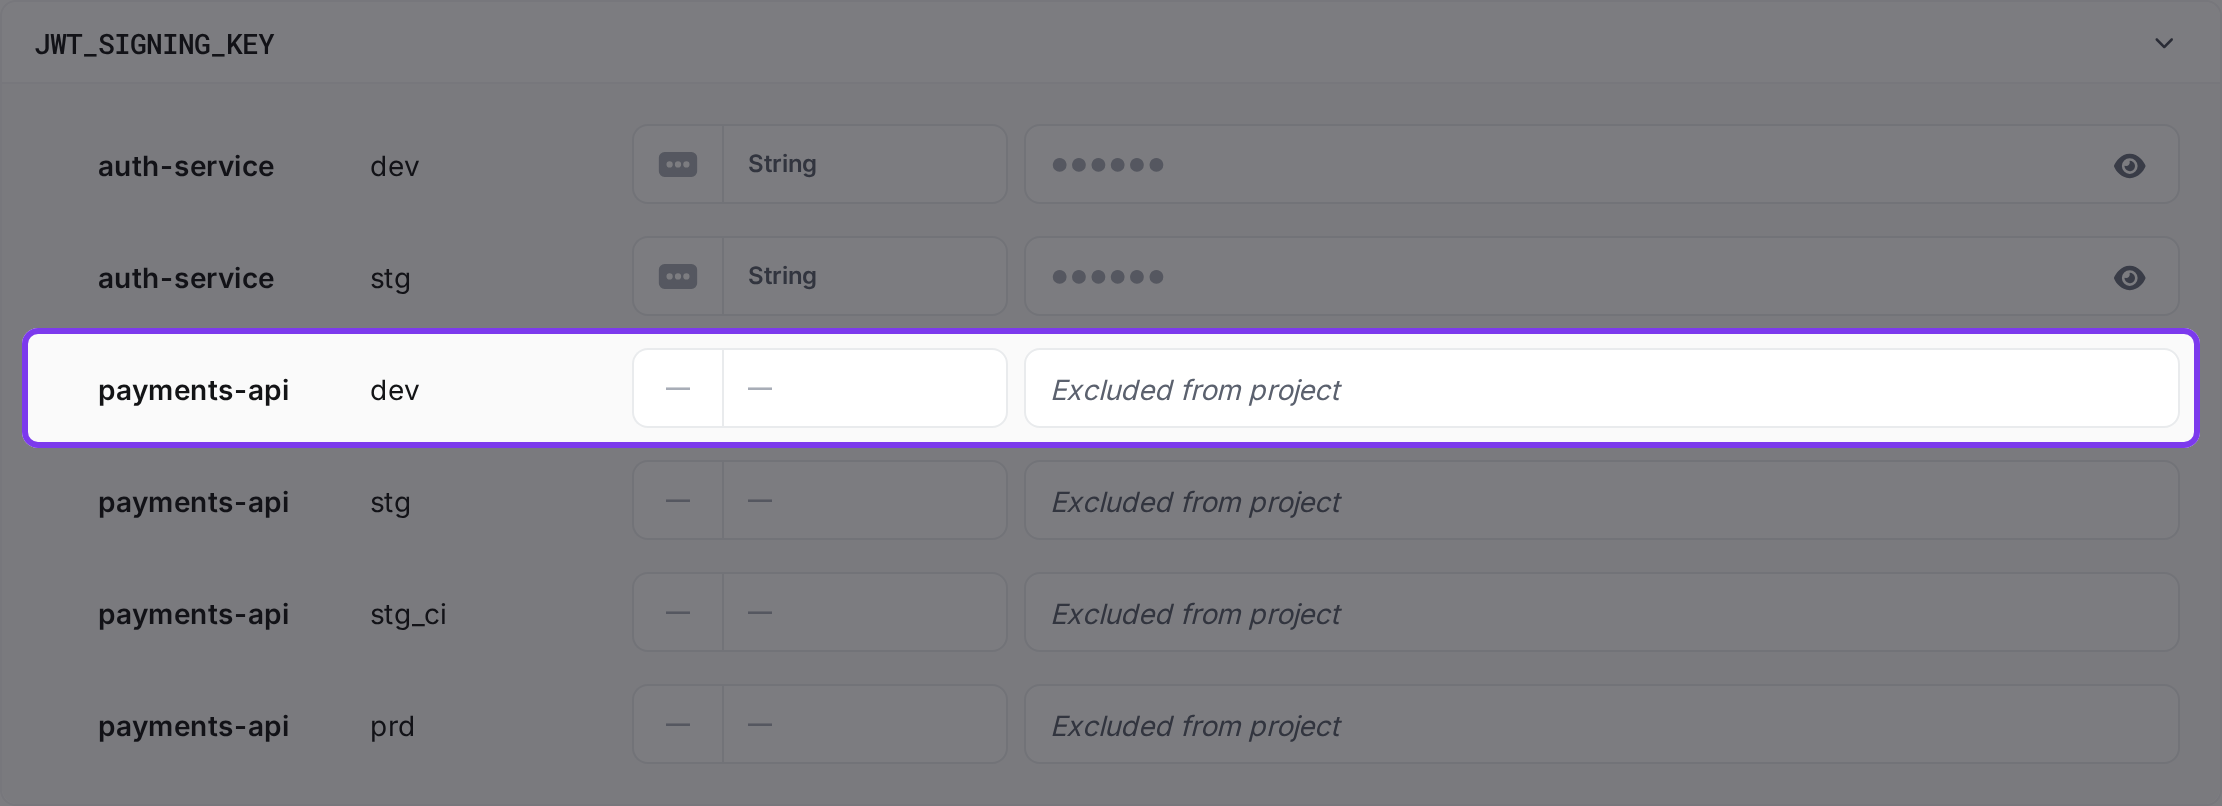Click masked-value icon for auth-service dev
The height and width of the screenshot is (806, 2222).
click(678, 164)
